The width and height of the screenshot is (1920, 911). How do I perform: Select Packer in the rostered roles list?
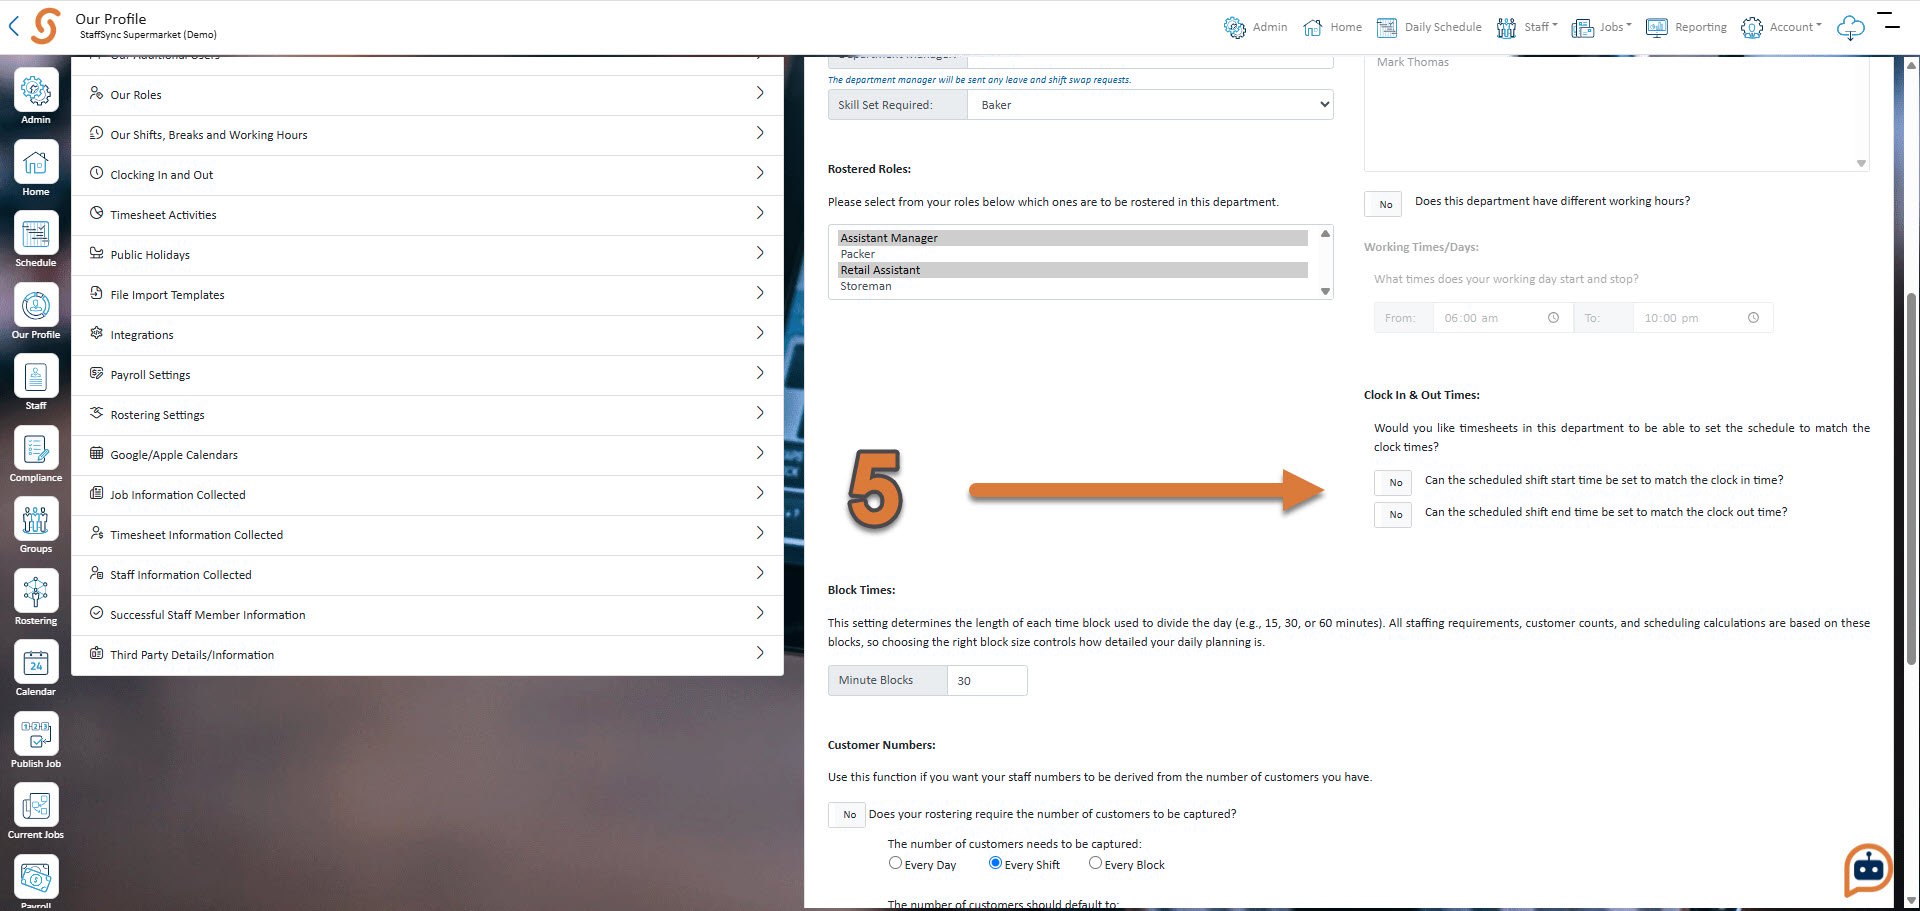[x=1073, y=254]
